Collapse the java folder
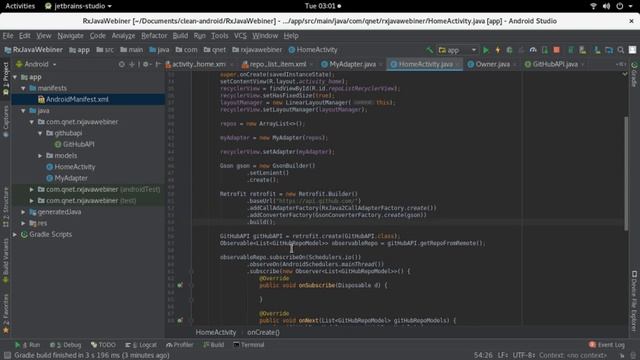Screen dimensions: 640x360 coord(23,111)
